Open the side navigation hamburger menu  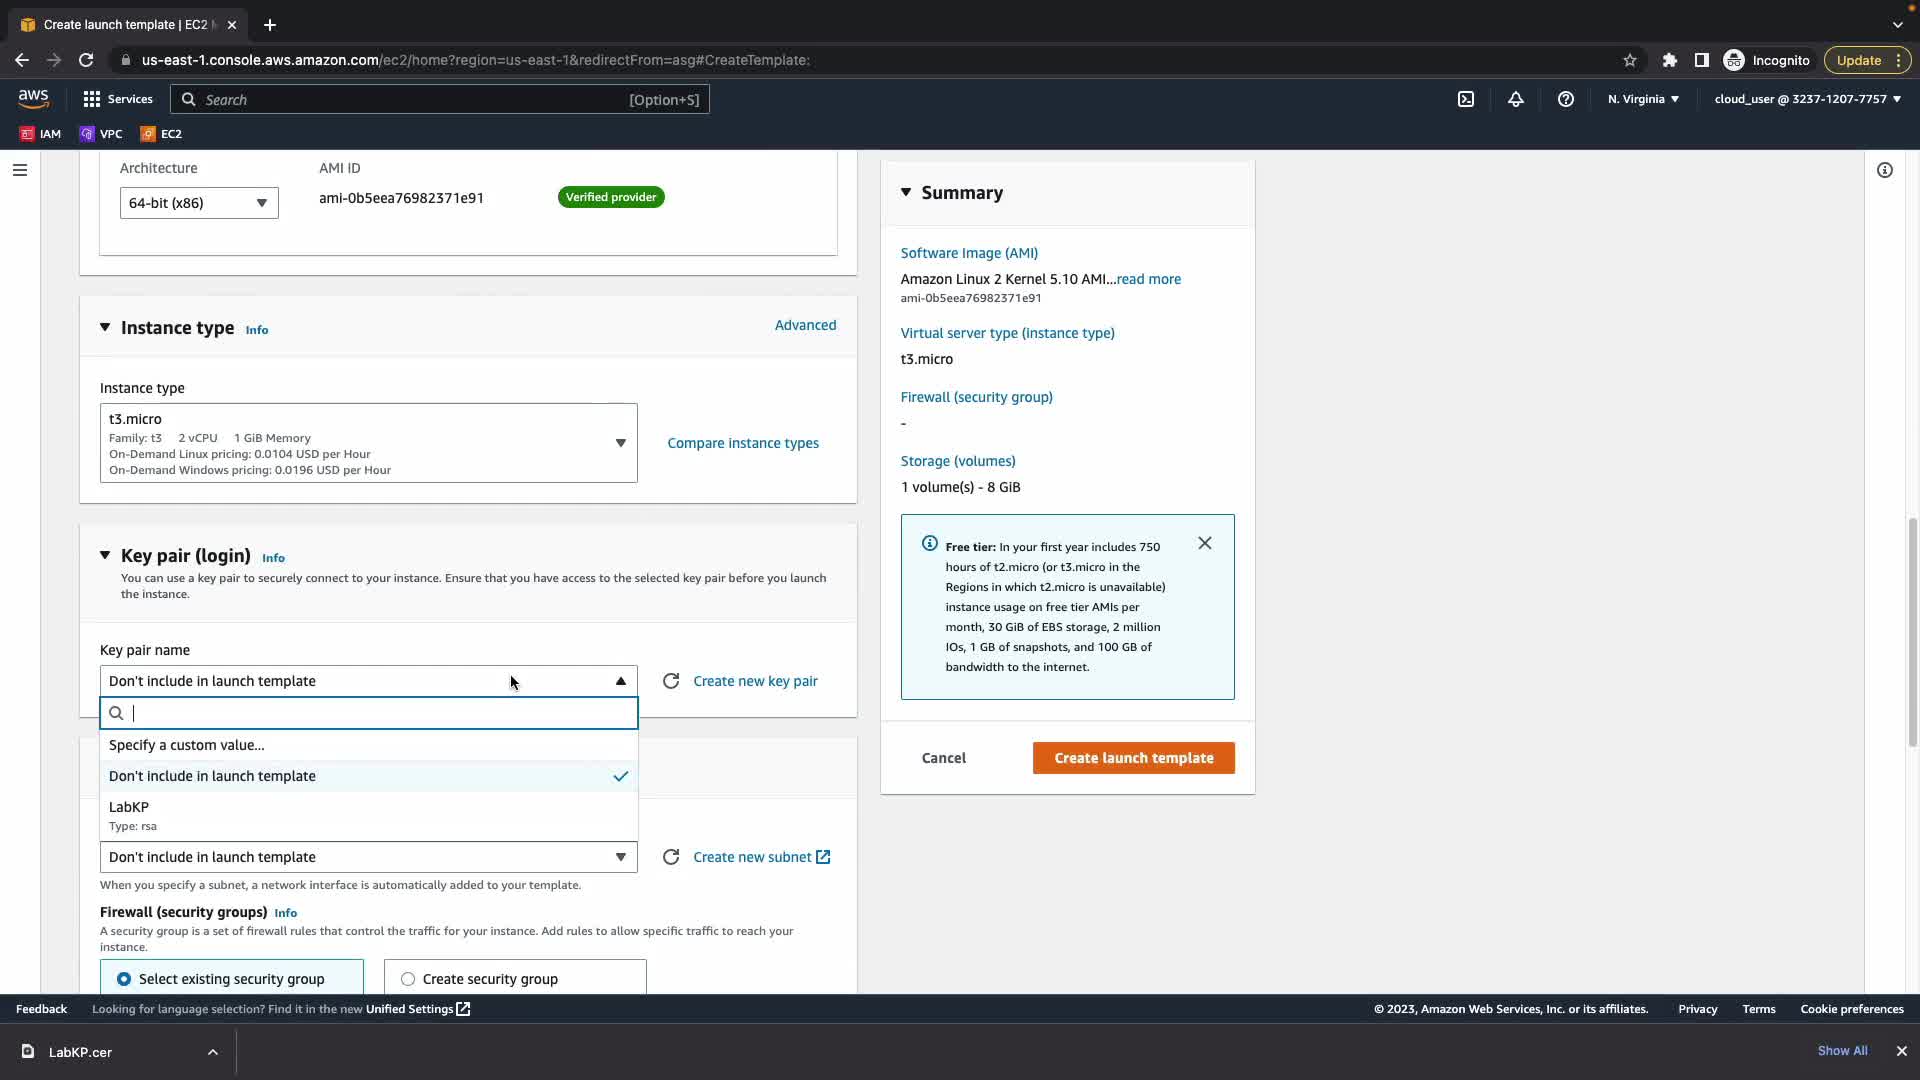pos(20,170)
